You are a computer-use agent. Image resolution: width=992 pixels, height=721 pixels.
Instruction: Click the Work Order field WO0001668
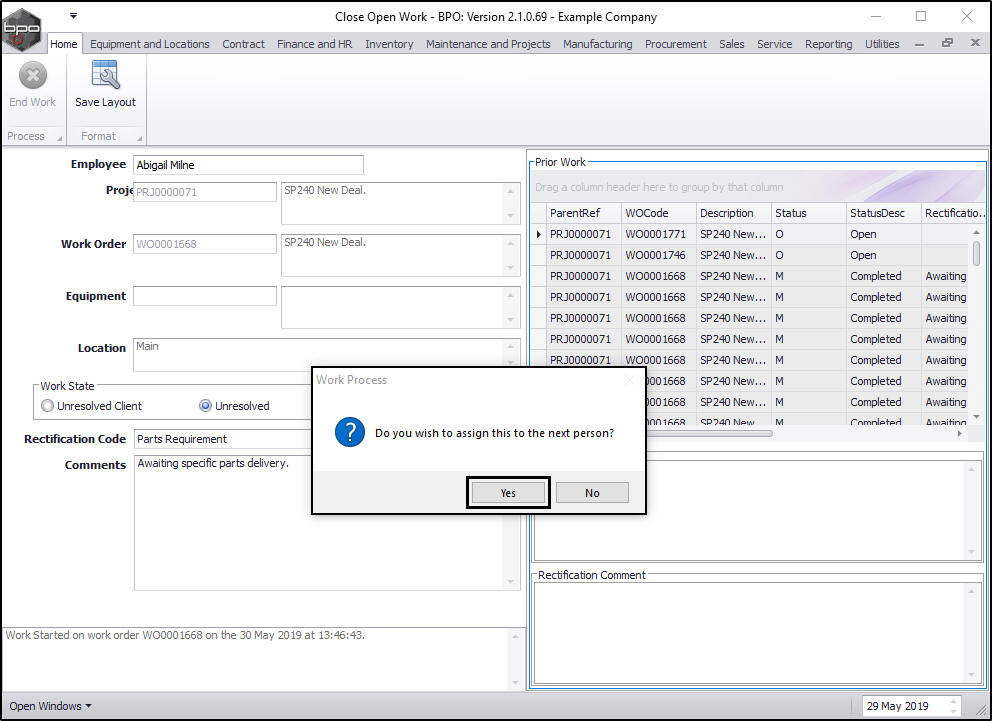[x=204, y=244]
